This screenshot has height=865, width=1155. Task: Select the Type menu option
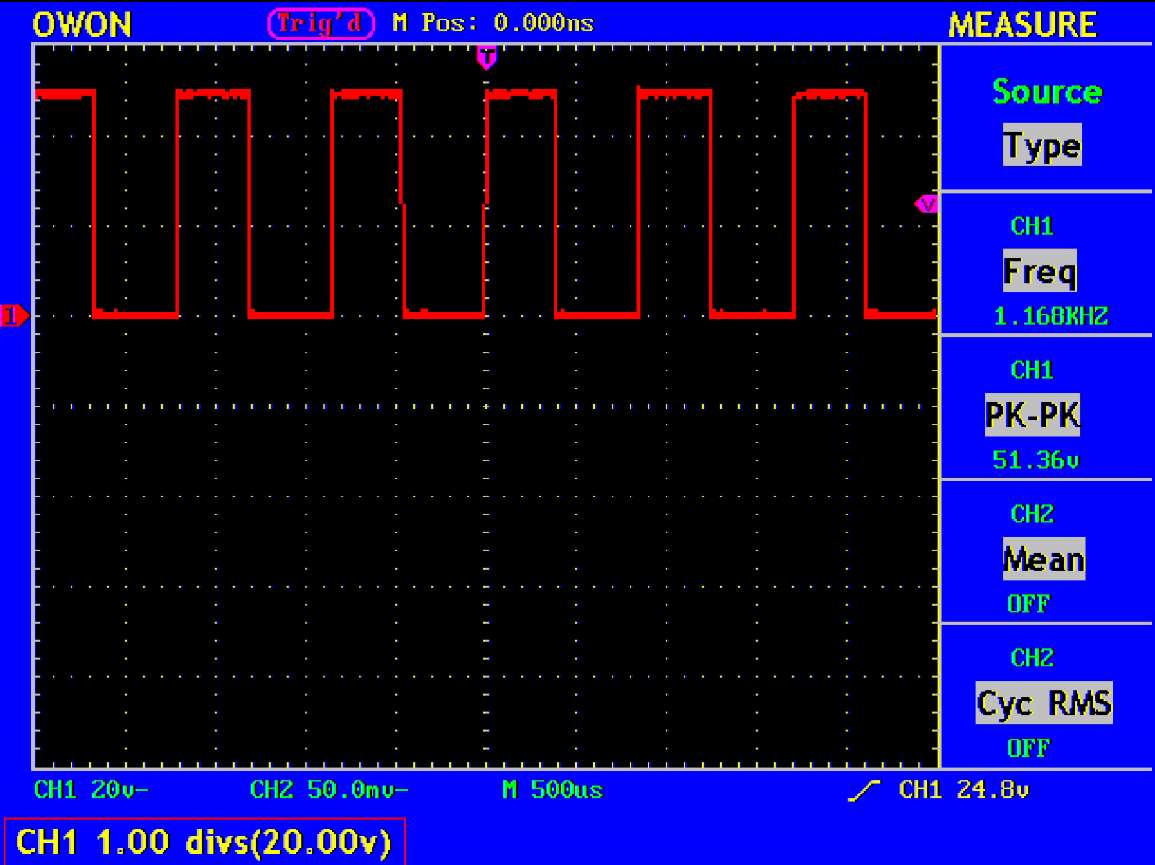(1042, 145)
